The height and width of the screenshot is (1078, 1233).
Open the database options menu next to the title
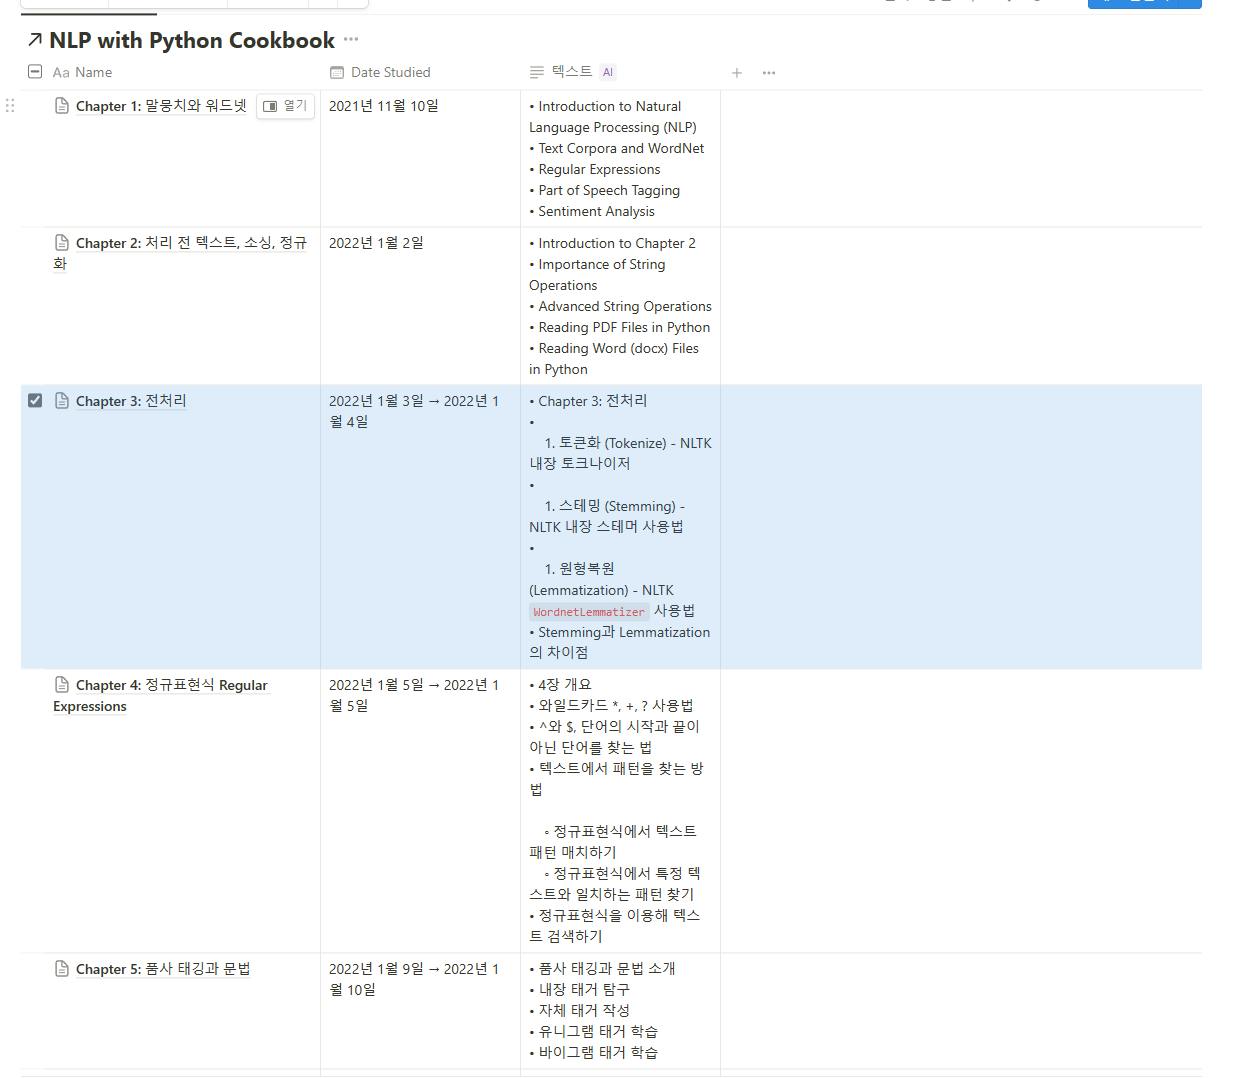[351, 40]
